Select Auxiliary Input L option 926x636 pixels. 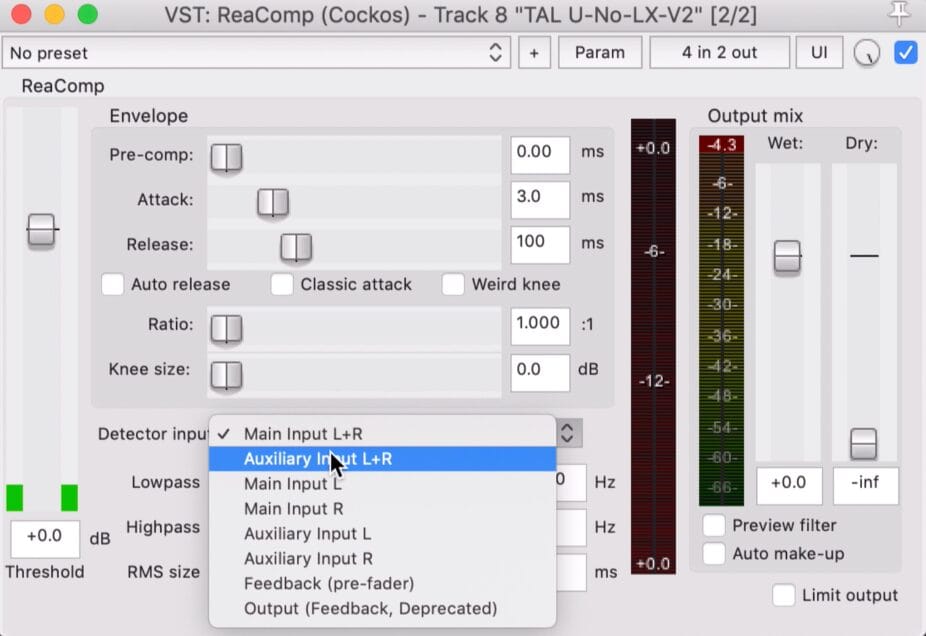(382, 533)
